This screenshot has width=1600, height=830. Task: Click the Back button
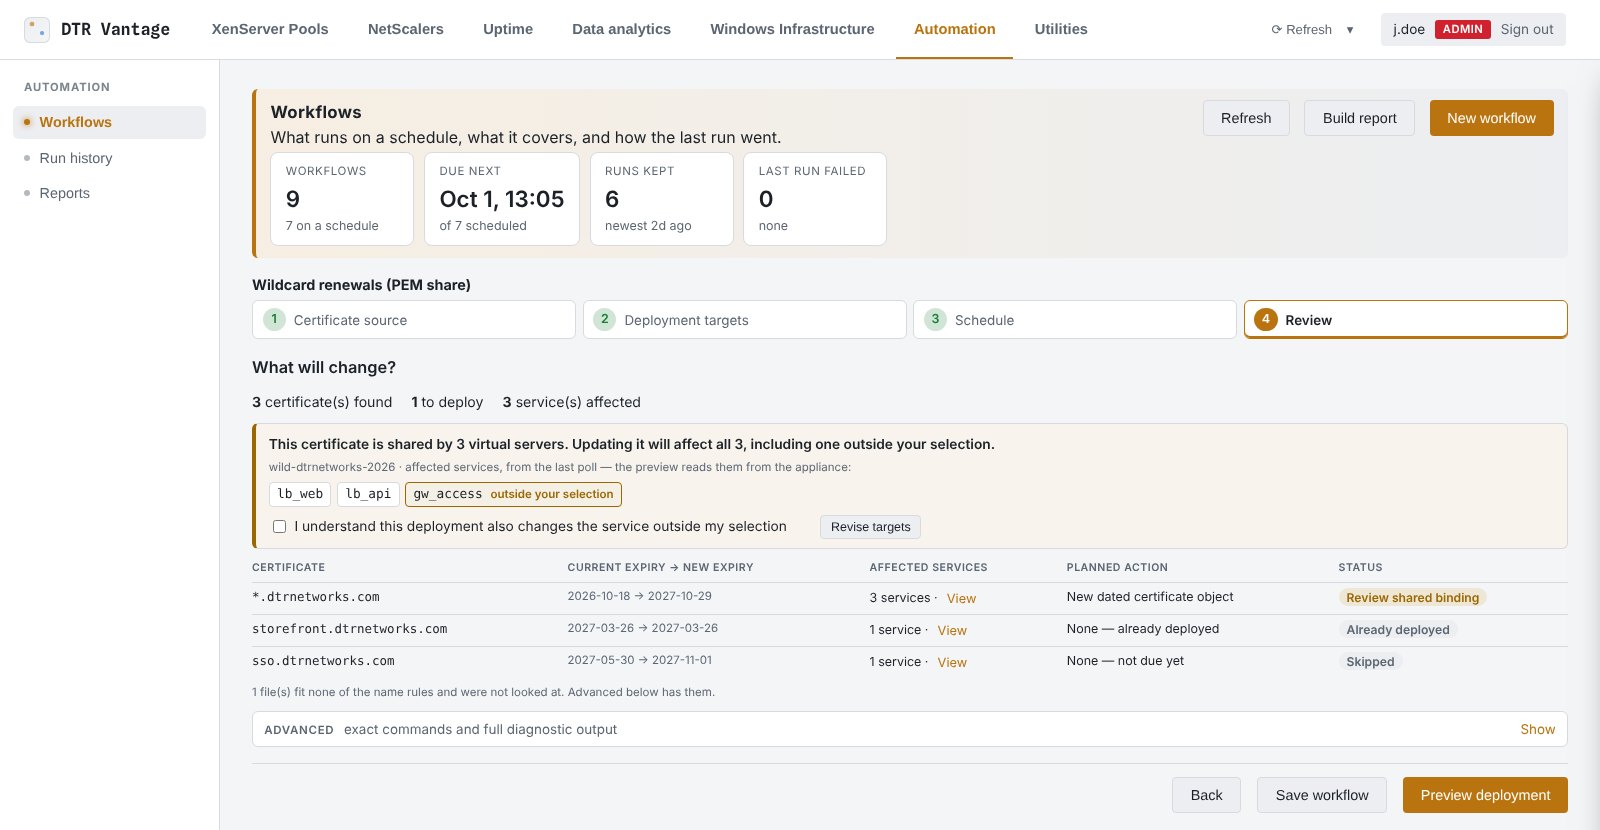(1206, 795)
